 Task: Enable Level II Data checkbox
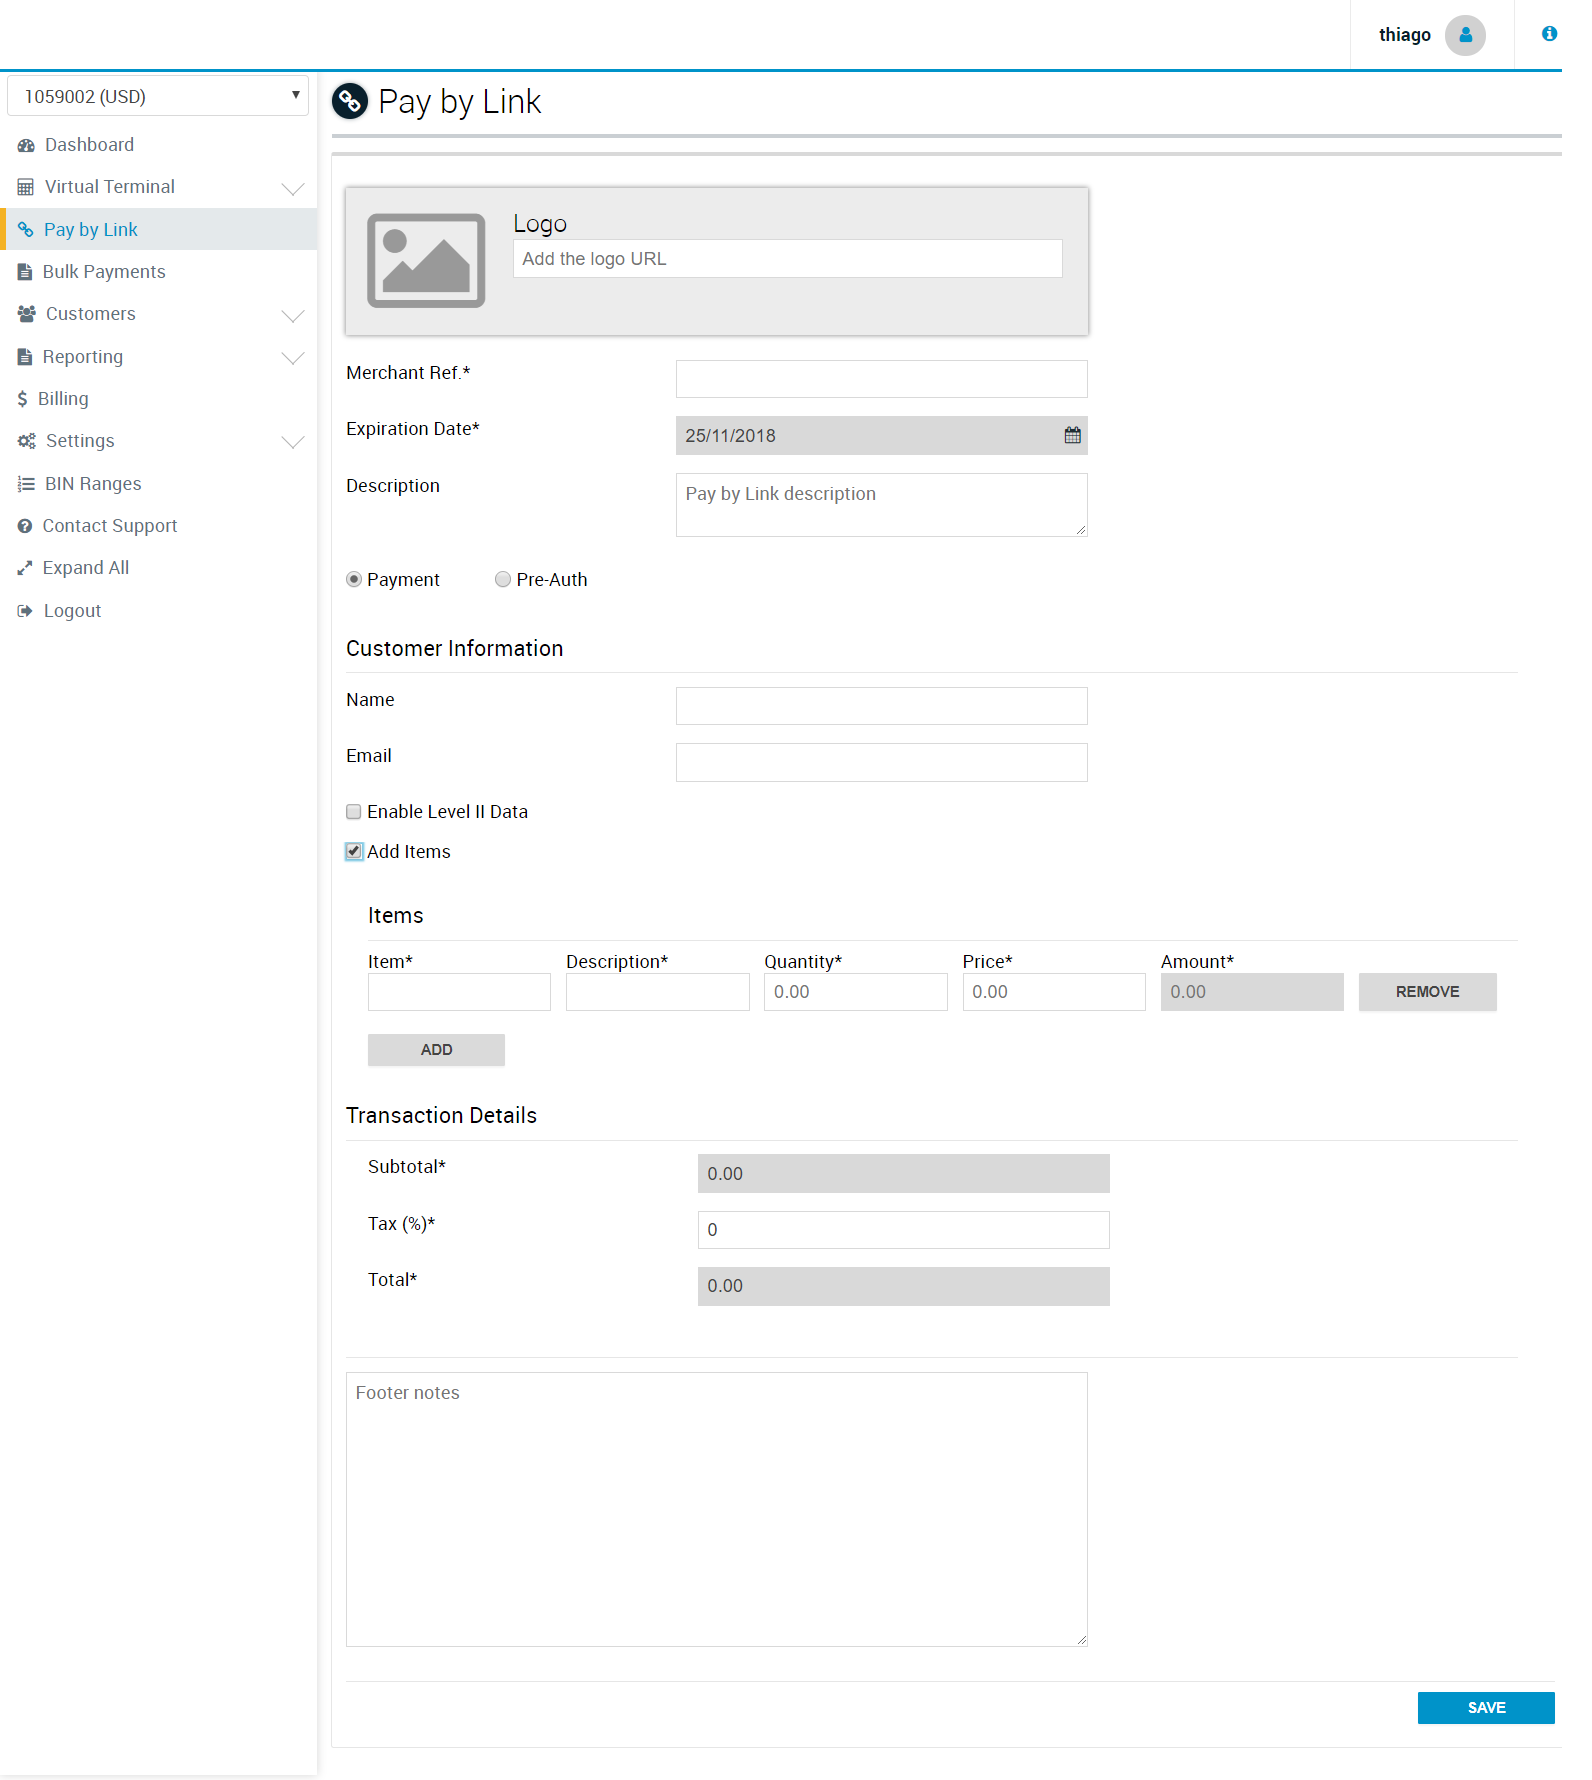(x=354, y=812)
